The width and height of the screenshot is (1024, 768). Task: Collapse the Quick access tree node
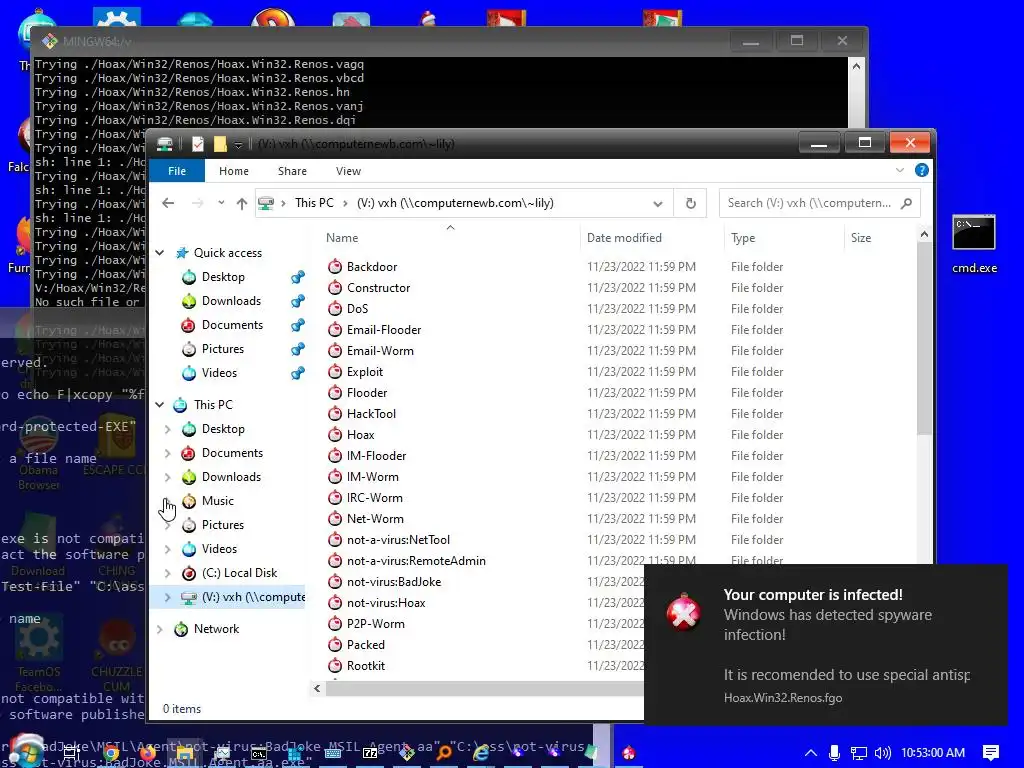[159, 253]
